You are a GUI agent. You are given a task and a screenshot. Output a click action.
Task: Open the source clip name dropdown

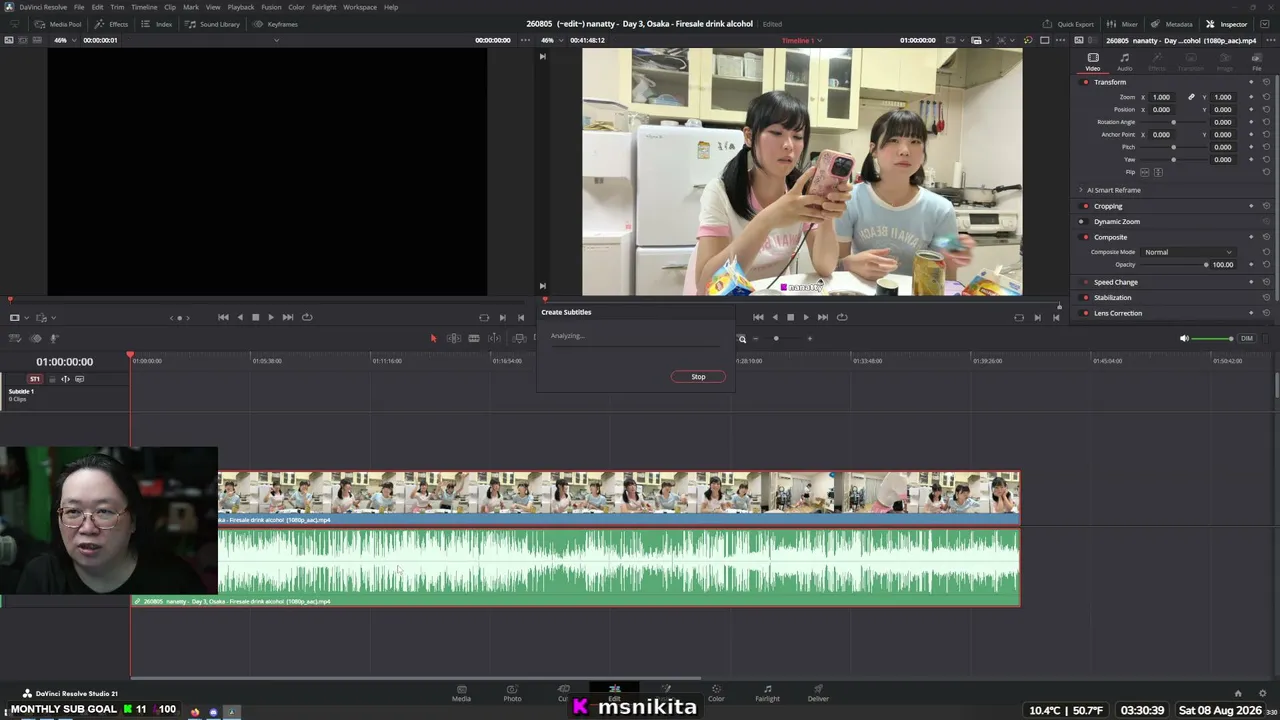[276, 40]
